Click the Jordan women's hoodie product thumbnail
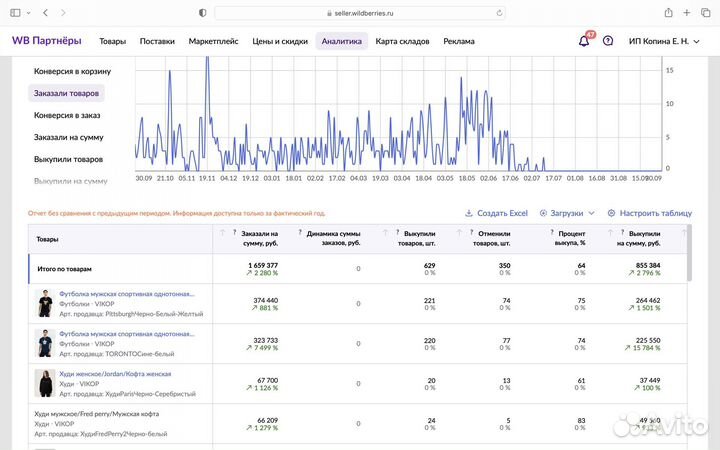 click(x=44, y=383)
